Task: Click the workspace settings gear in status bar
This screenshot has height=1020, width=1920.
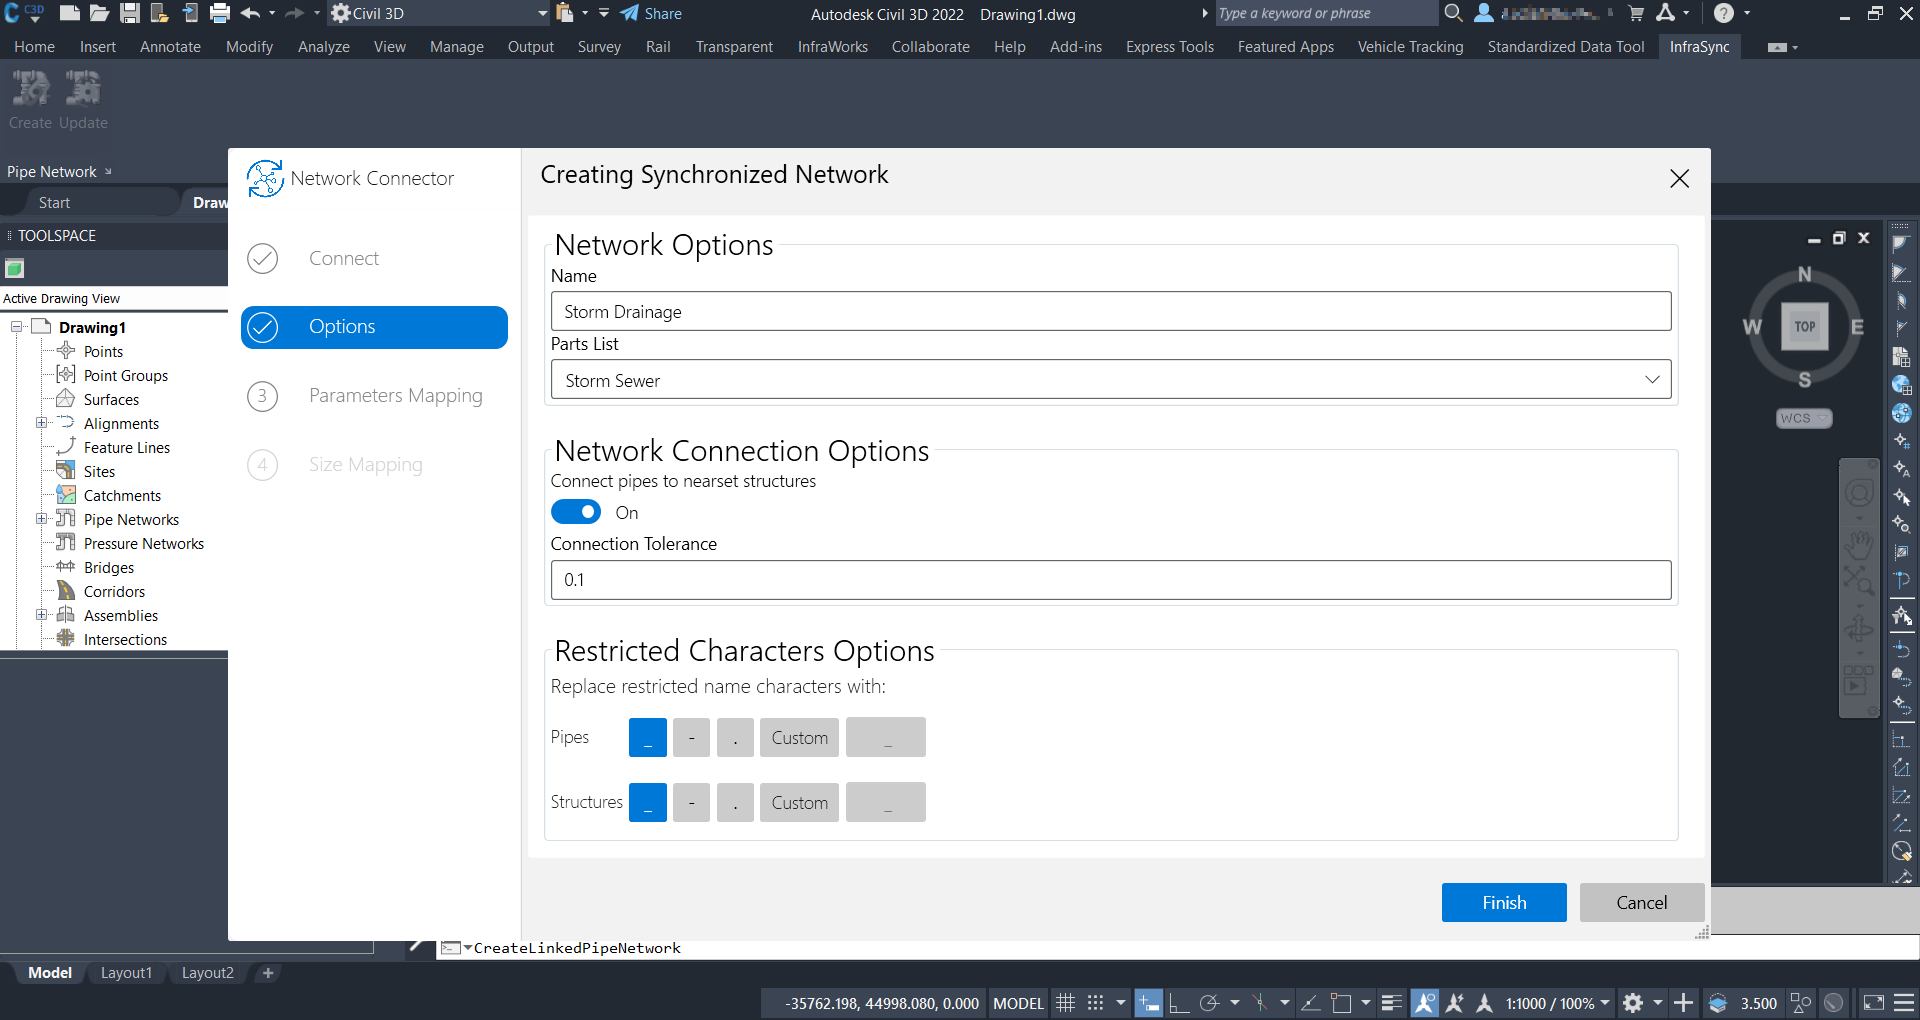Action: point(1633,1003)
